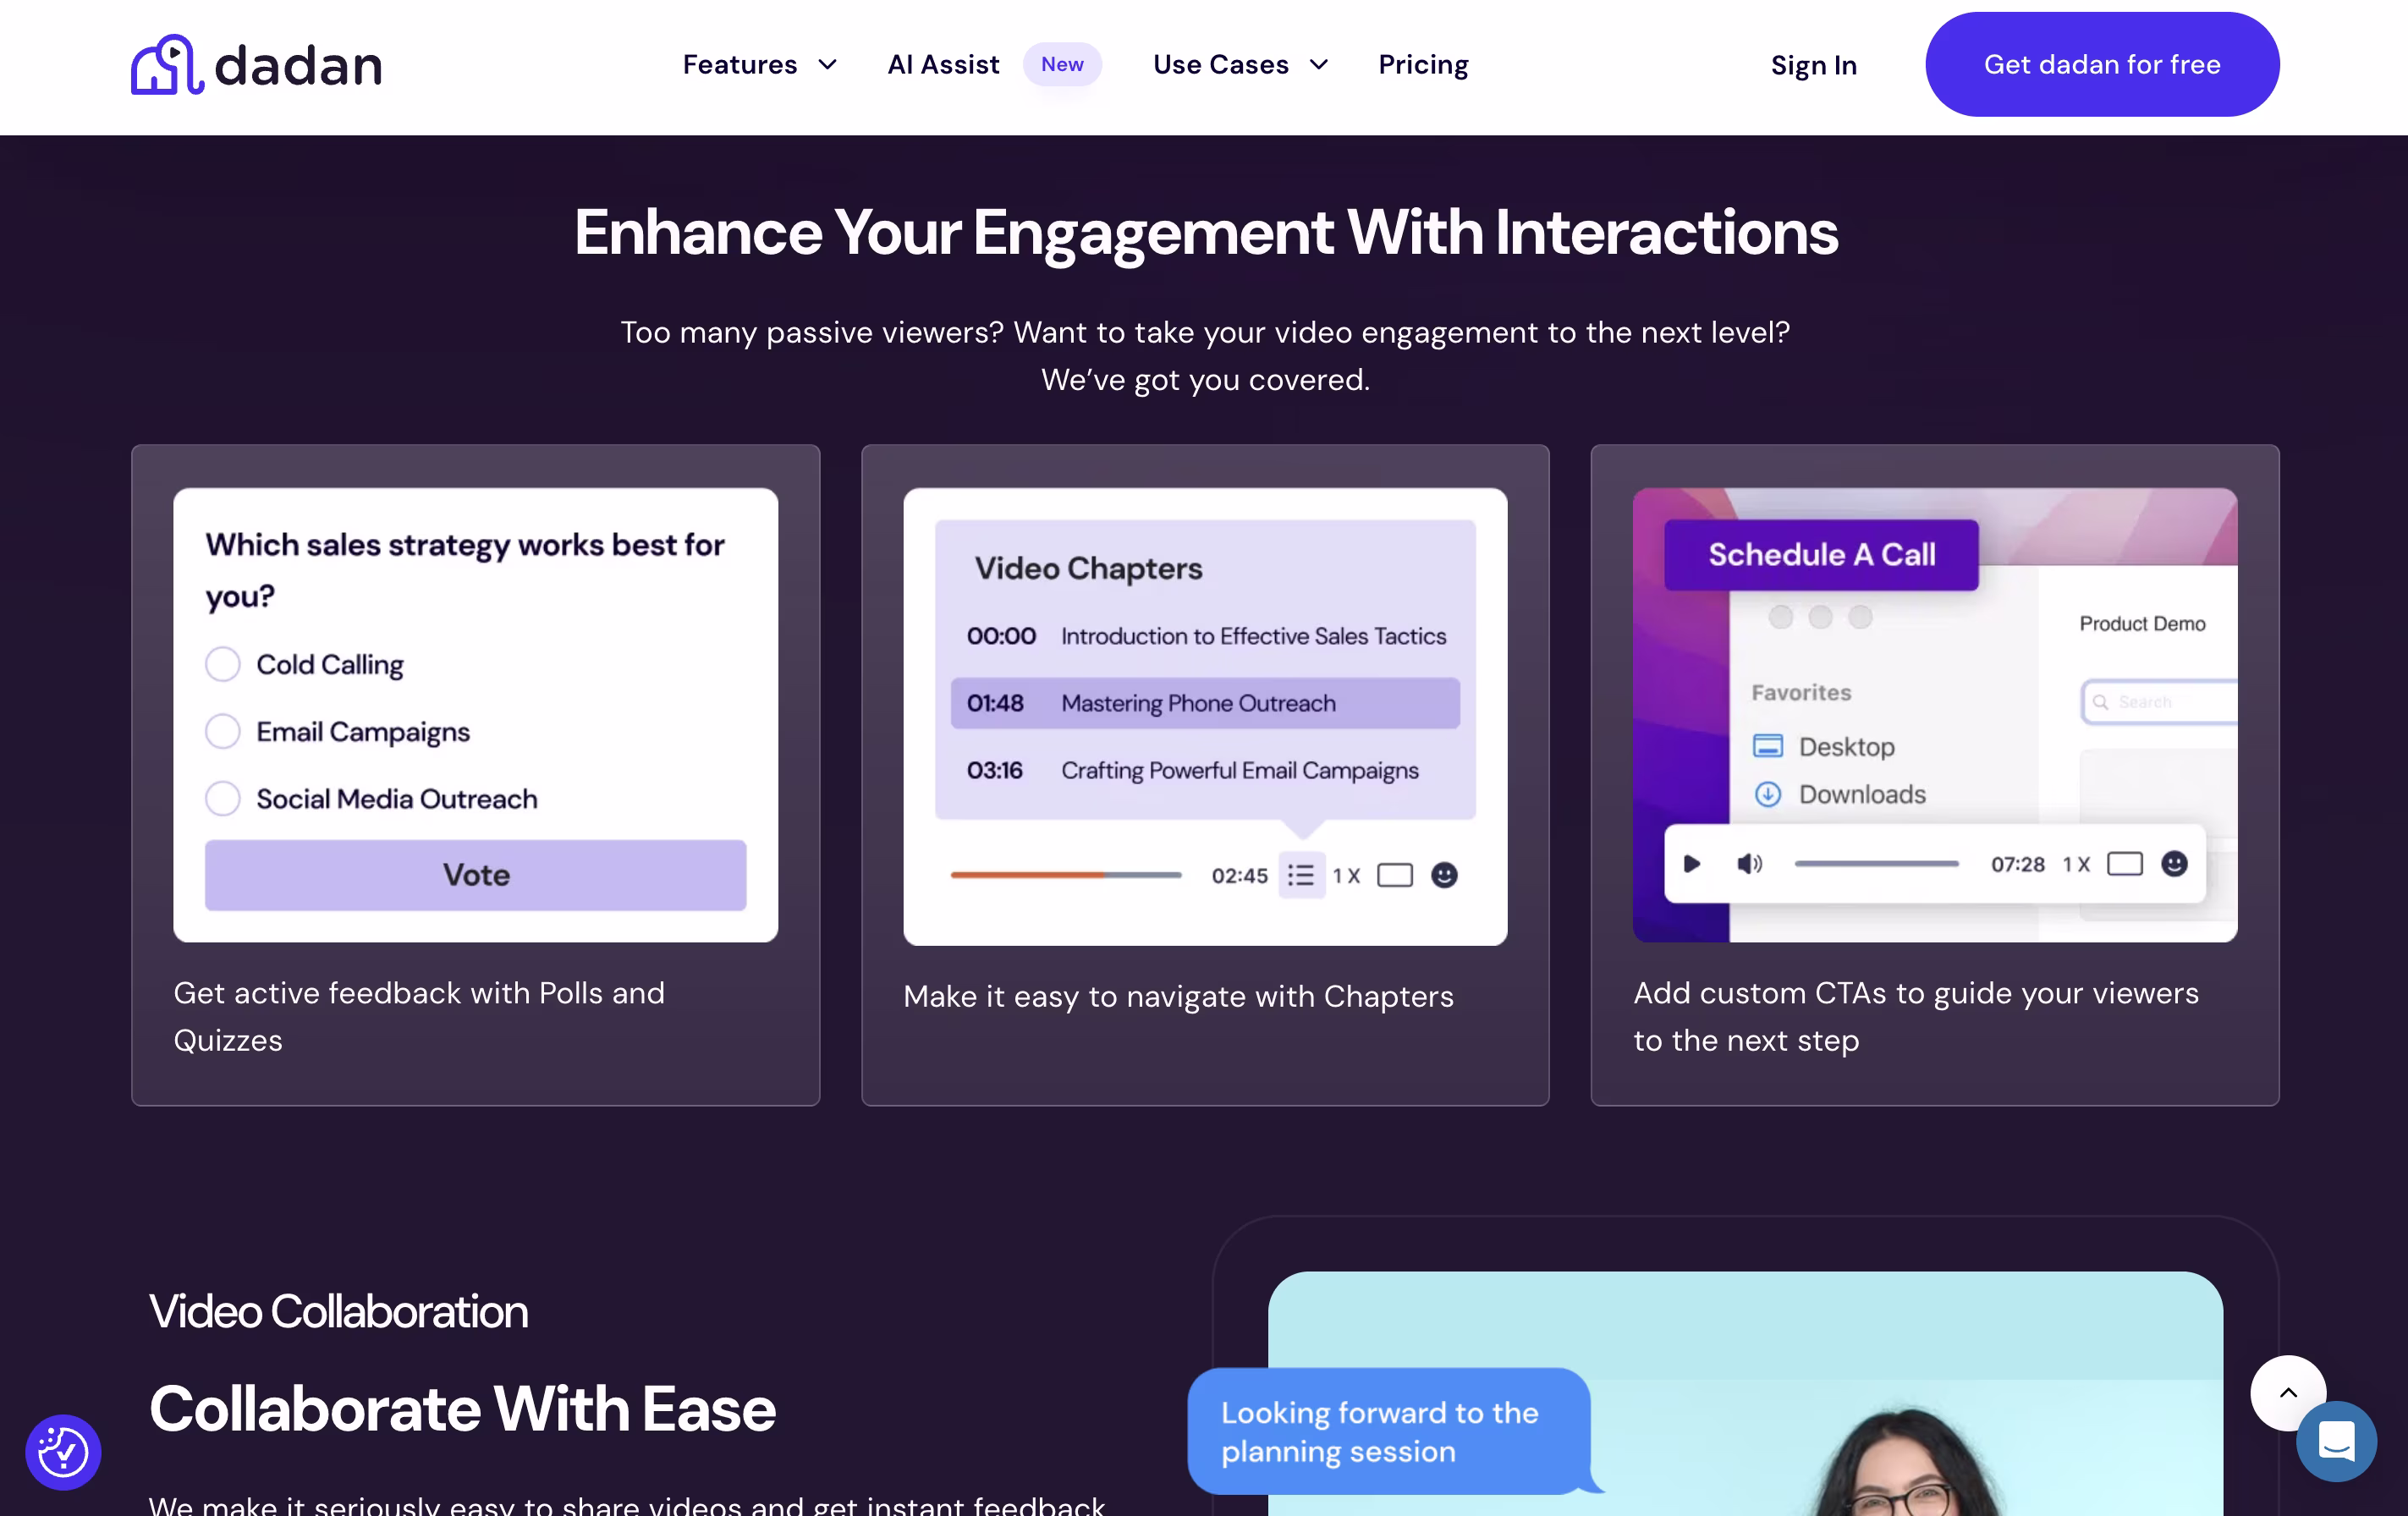Viewport: 2408px width, 1516px height.
Task: Toggle the theater mode icon beside 07:28
Action: (x=2125, y=864)
